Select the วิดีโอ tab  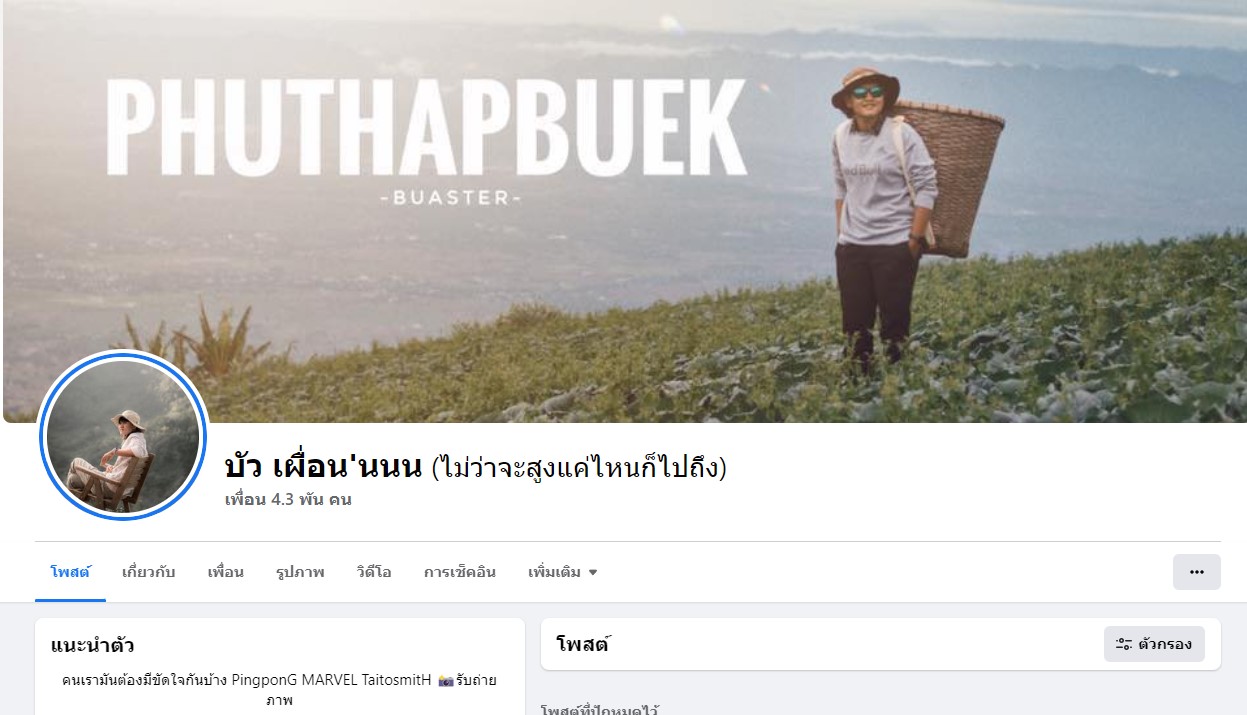(x=374, y=572)
